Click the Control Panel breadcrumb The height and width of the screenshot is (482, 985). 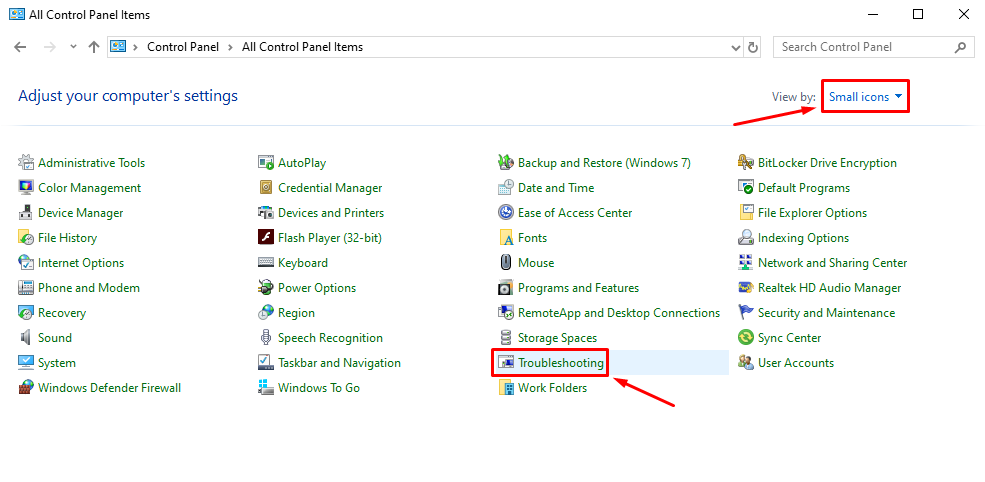click(183, 47)
